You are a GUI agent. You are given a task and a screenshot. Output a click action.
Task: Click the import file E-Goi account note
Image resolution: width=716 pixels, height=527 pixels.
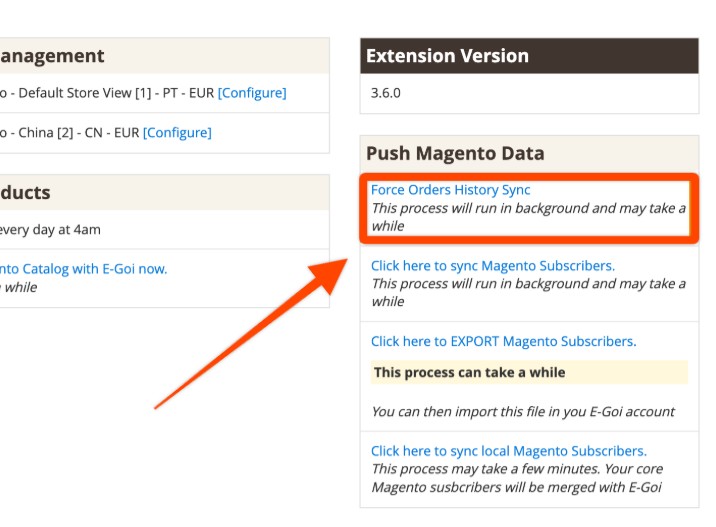point(522,411)
